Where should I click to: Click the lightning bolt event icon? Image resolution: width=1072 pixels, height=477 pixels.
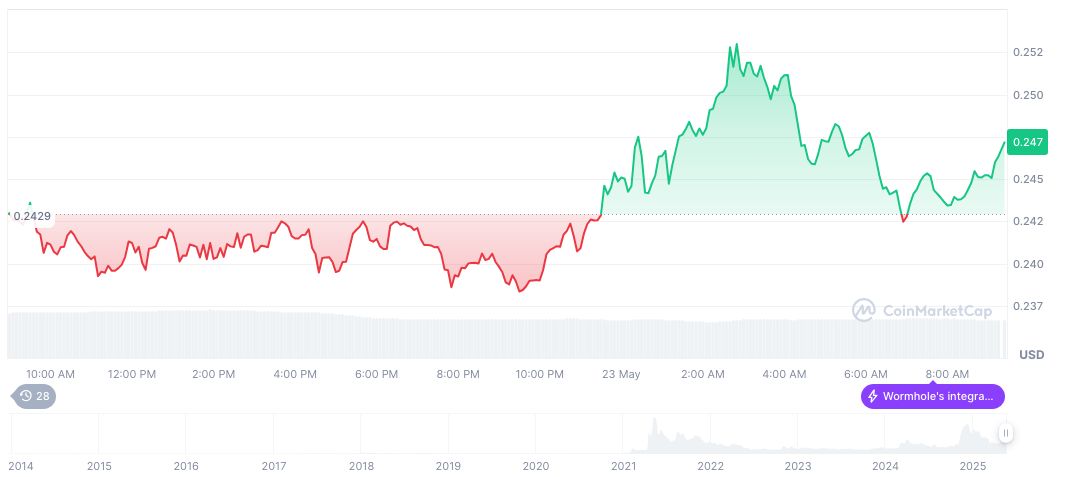tap(873, 397)
